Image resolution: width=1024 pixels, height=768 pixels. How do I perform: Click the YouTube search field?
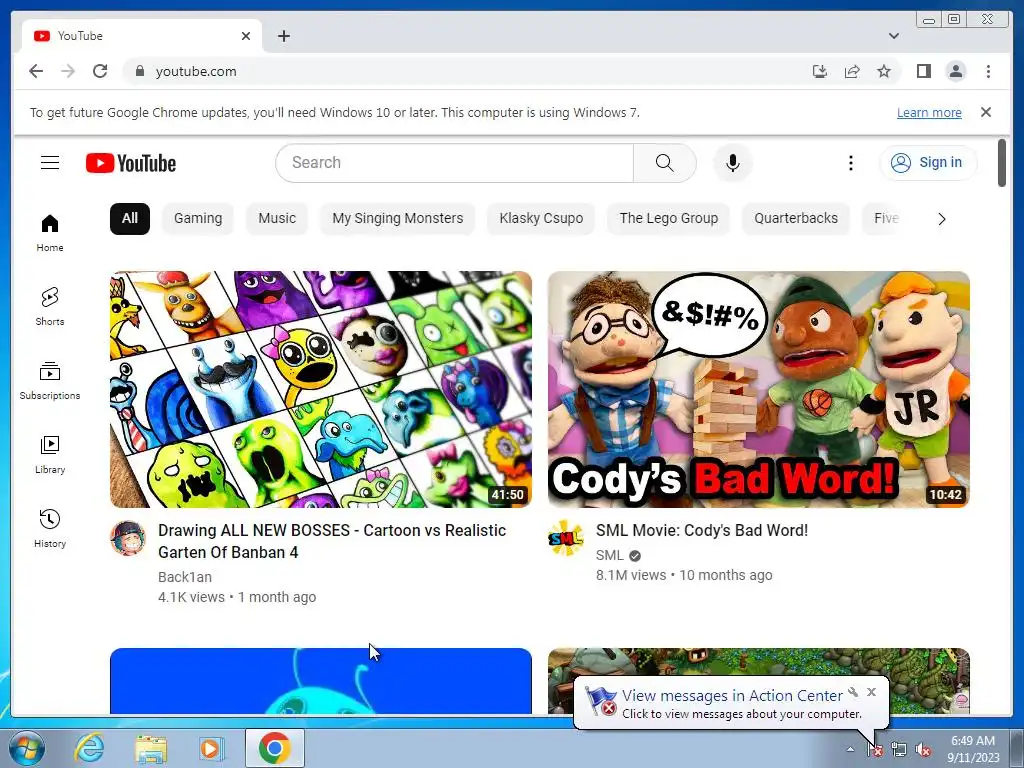tap(455, 163)
